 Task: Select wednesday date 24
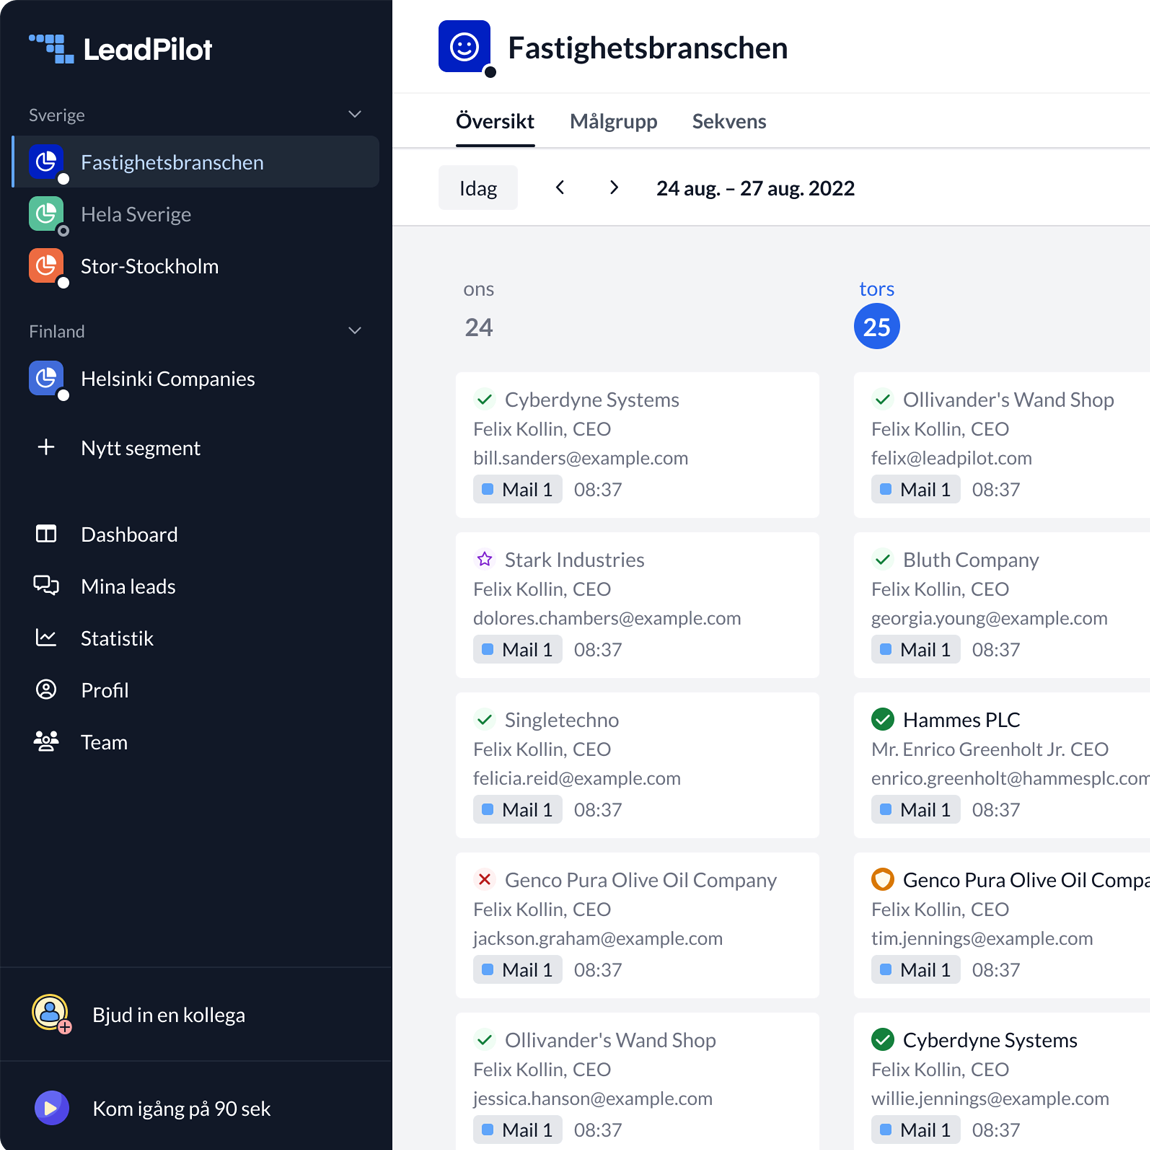point(479,327)
